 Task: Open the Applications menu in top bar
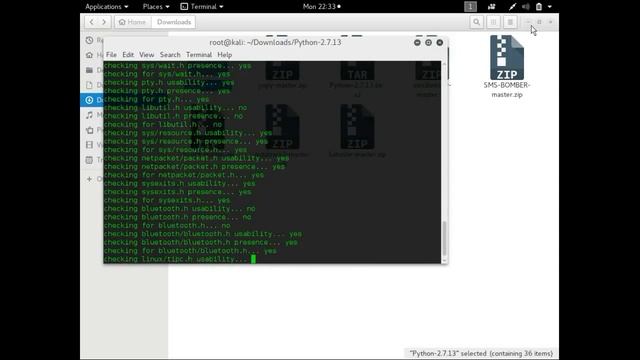[x=107, y=7]
